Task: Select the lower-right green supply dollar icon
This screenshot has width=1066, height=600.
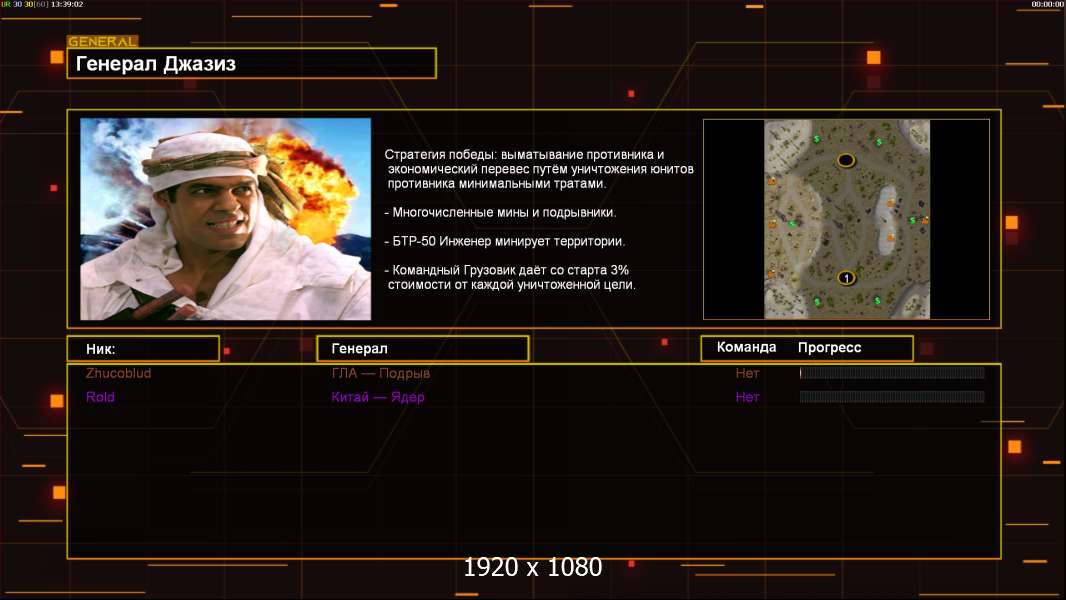Action: point(877,301)
